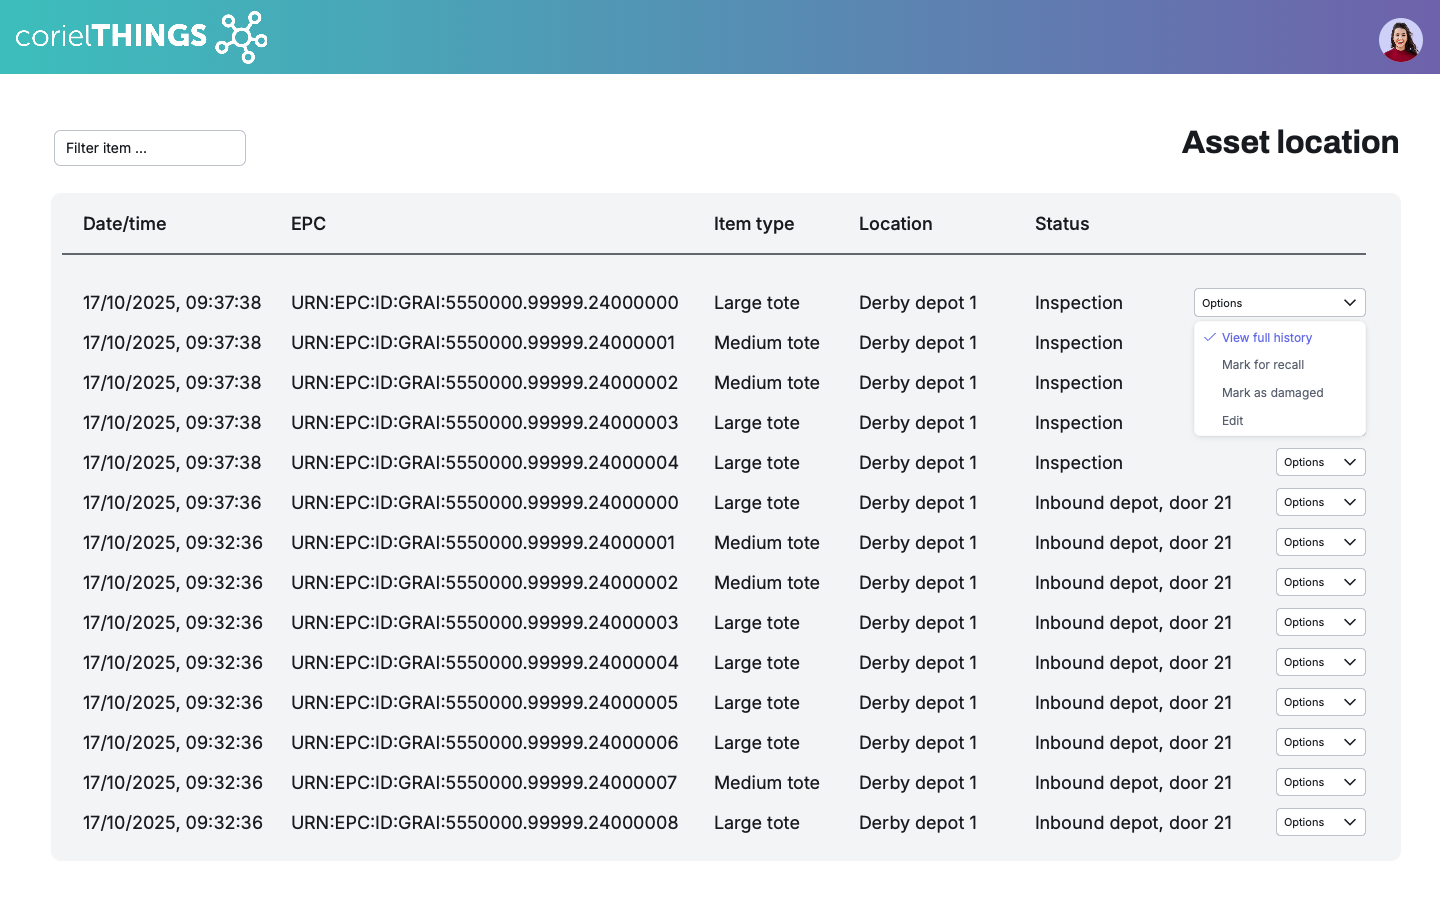This screenshot has width=1440, height=900.
Task: Open Options for row ending 24000008
Action: pos(1320,822)
